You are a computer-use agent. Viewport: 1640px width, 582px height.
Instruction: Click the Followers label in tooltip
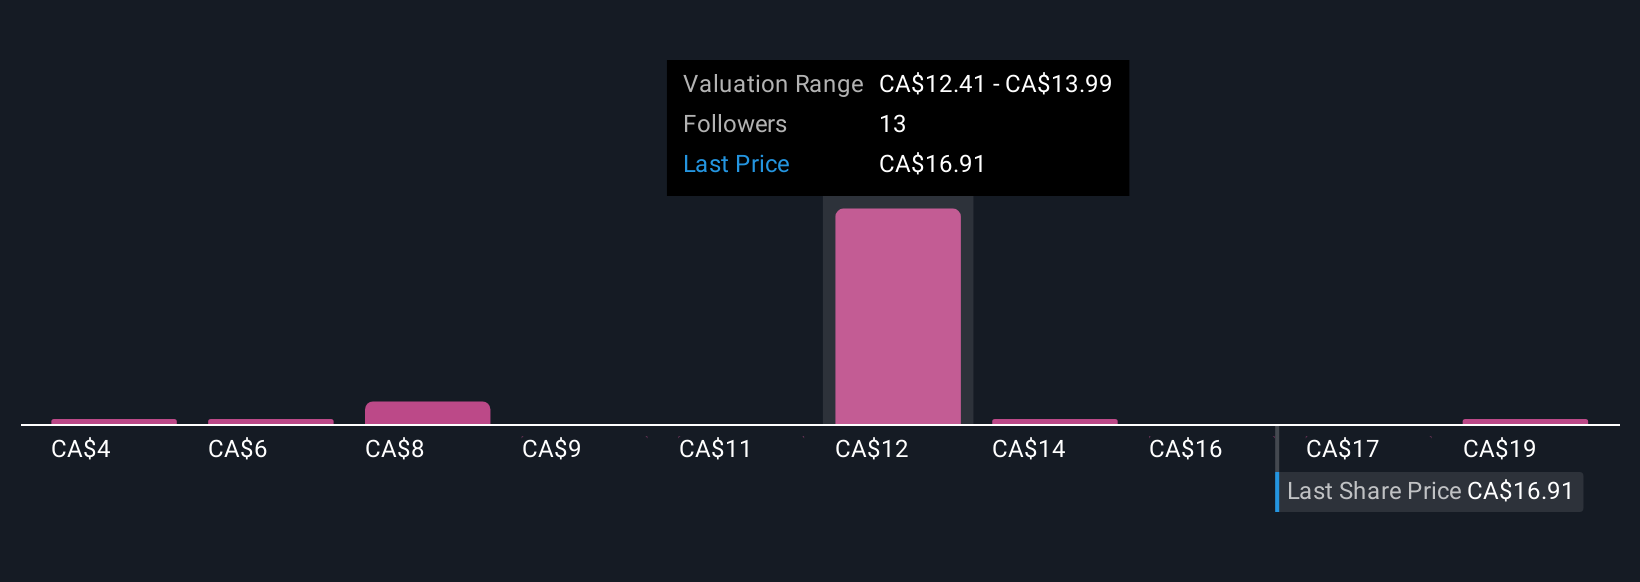click(735, 124)
